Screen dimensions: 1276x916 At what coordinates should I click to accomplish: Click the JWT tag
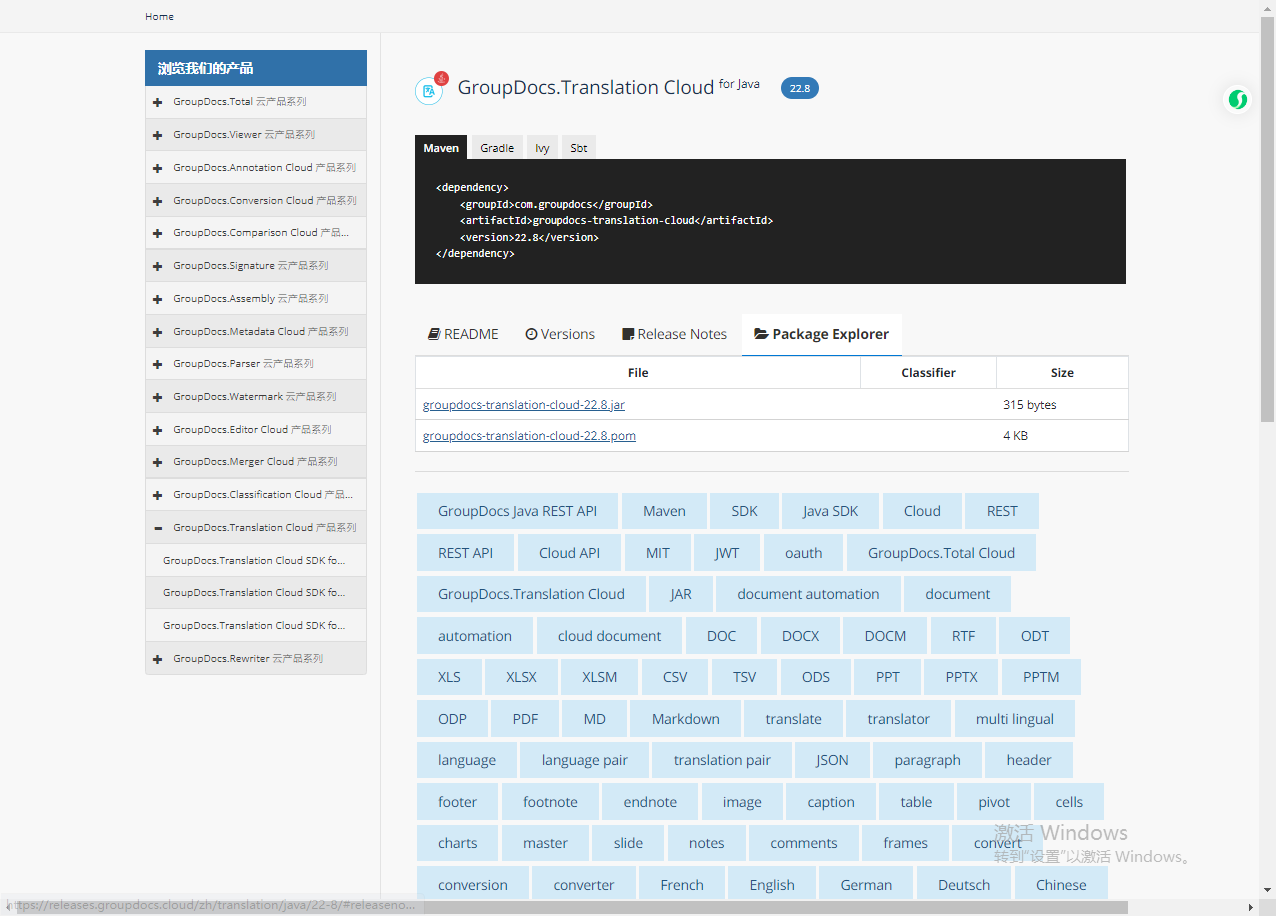click(727, 553)
